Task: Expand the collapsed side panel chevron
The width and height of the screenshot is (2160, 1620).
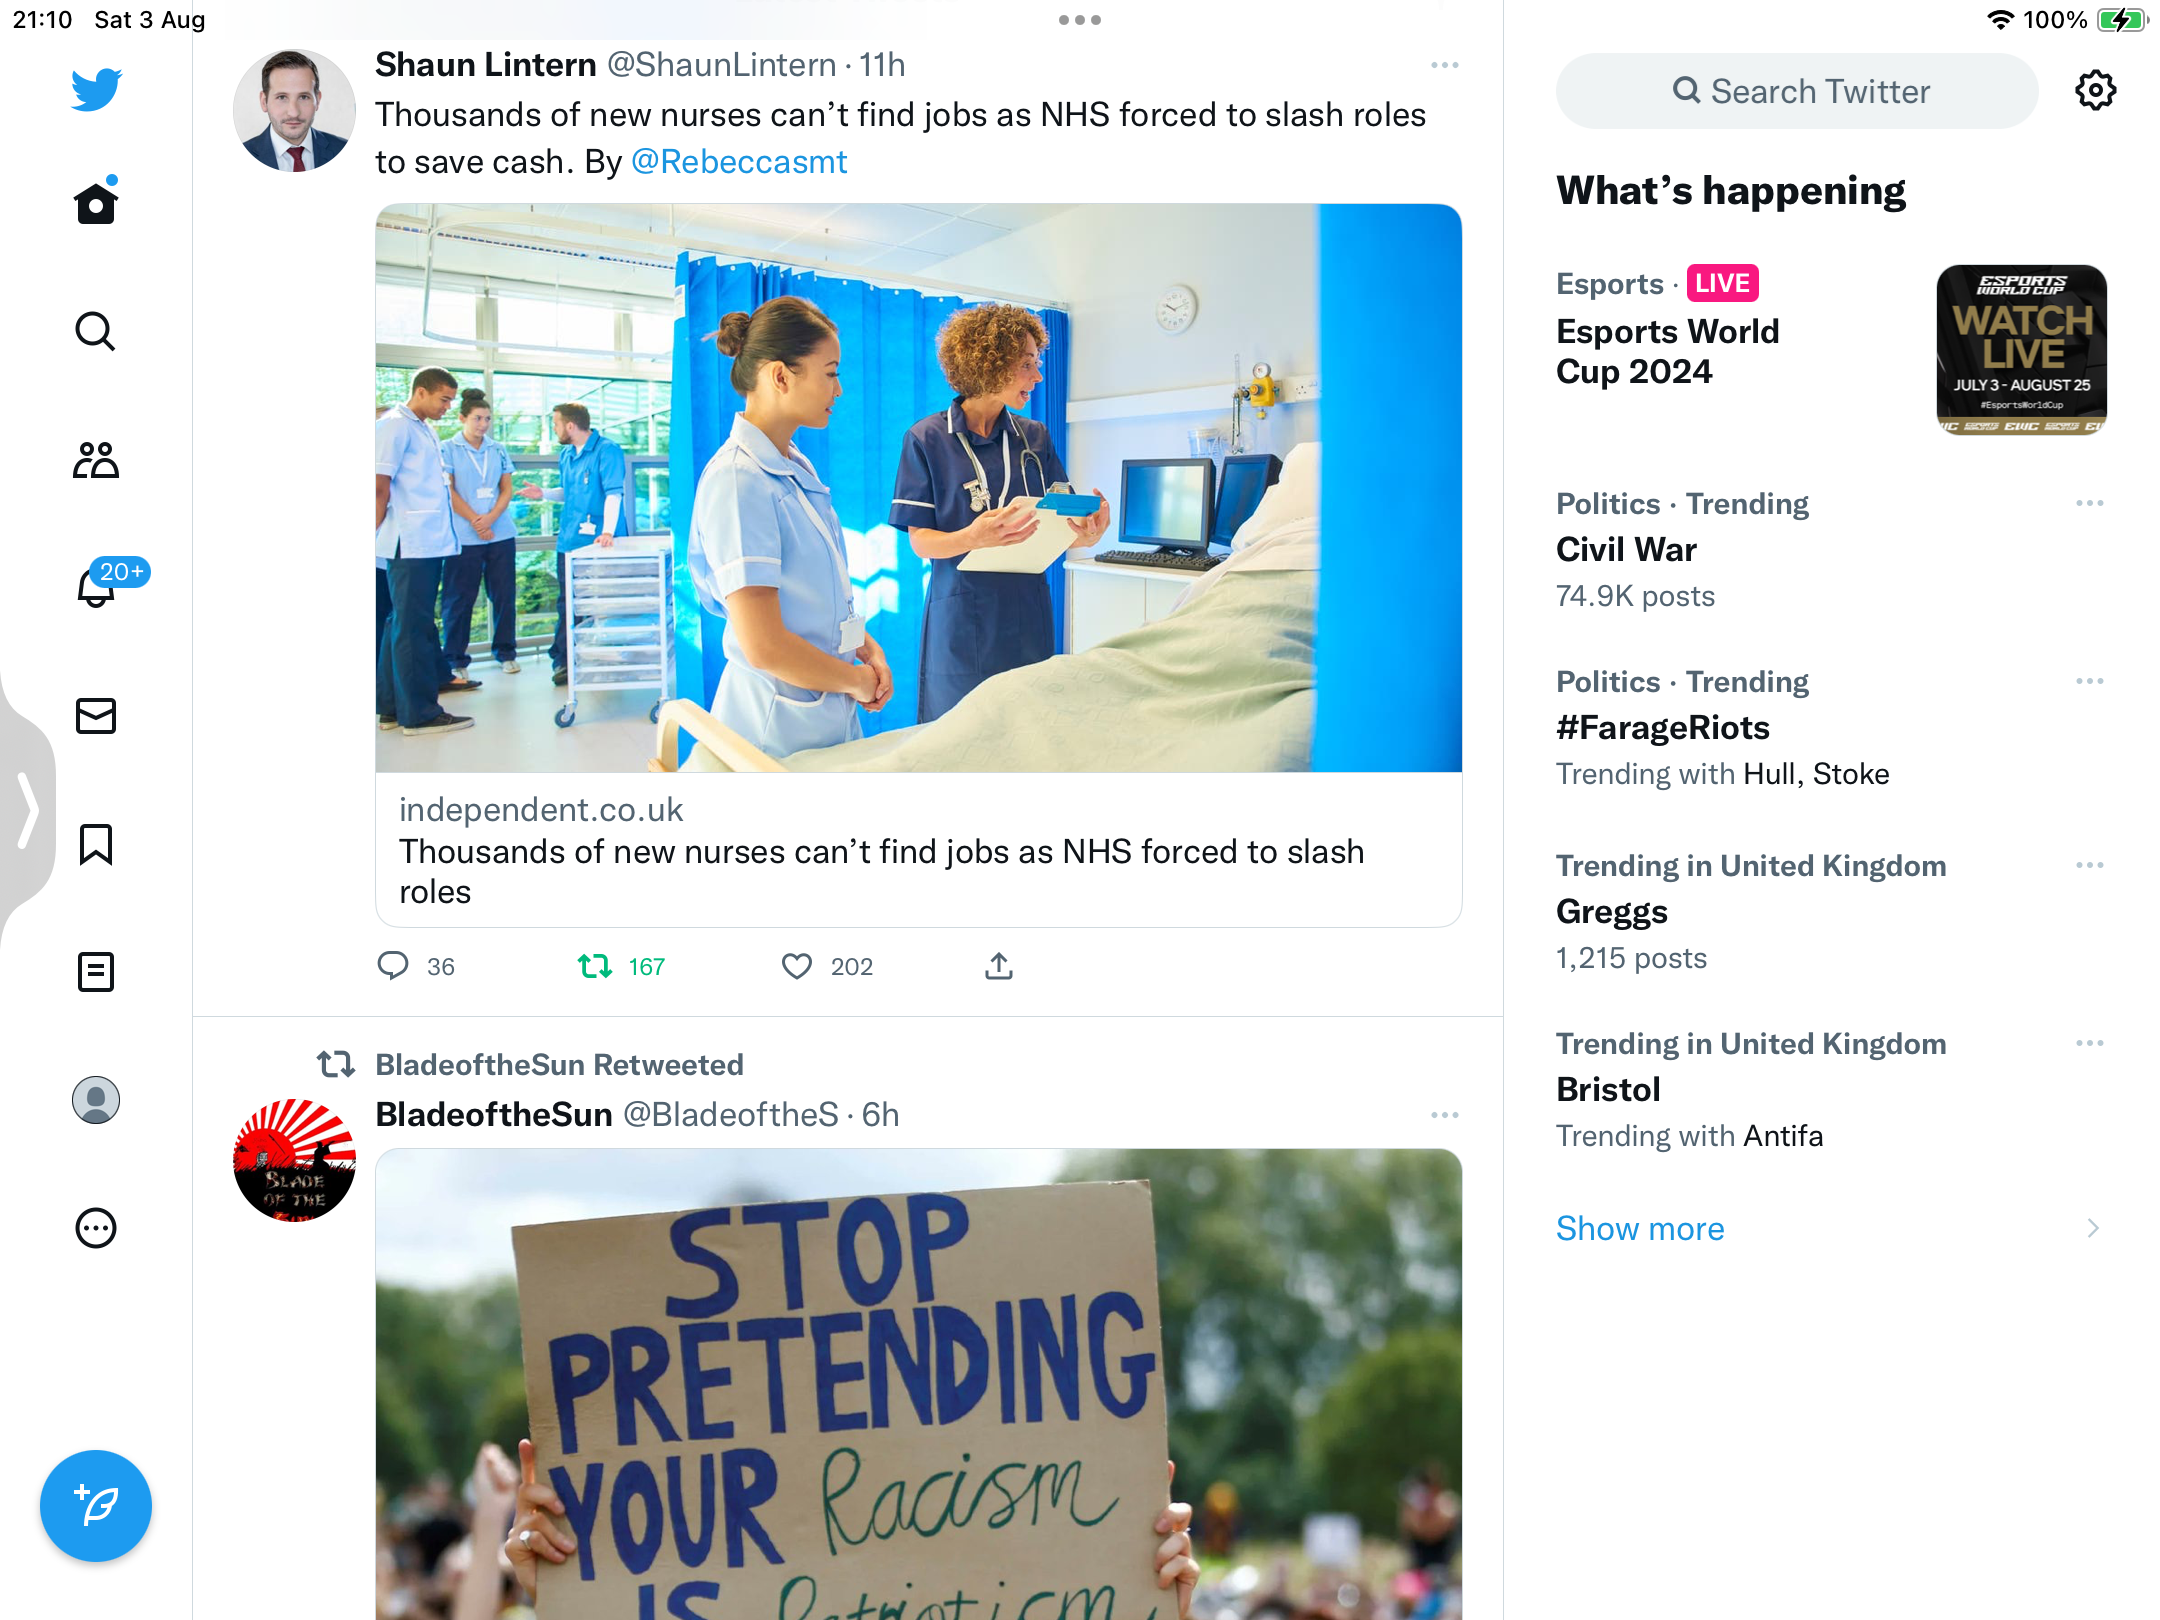Action: pyautogui.click(x=28, y=808)
